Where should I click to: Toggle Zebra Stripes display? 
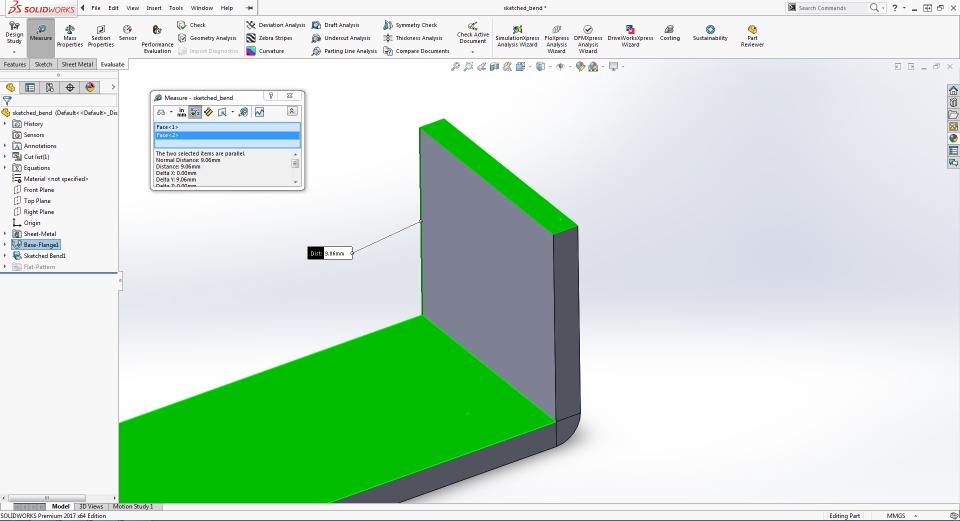point(269,38)
